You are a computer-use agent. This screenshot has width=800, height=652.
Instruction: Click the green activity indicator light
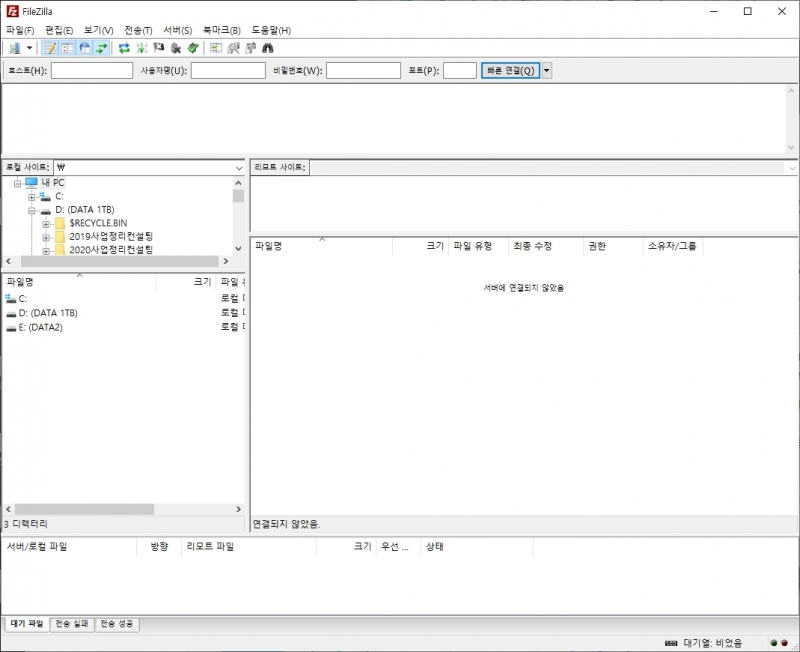773,643
